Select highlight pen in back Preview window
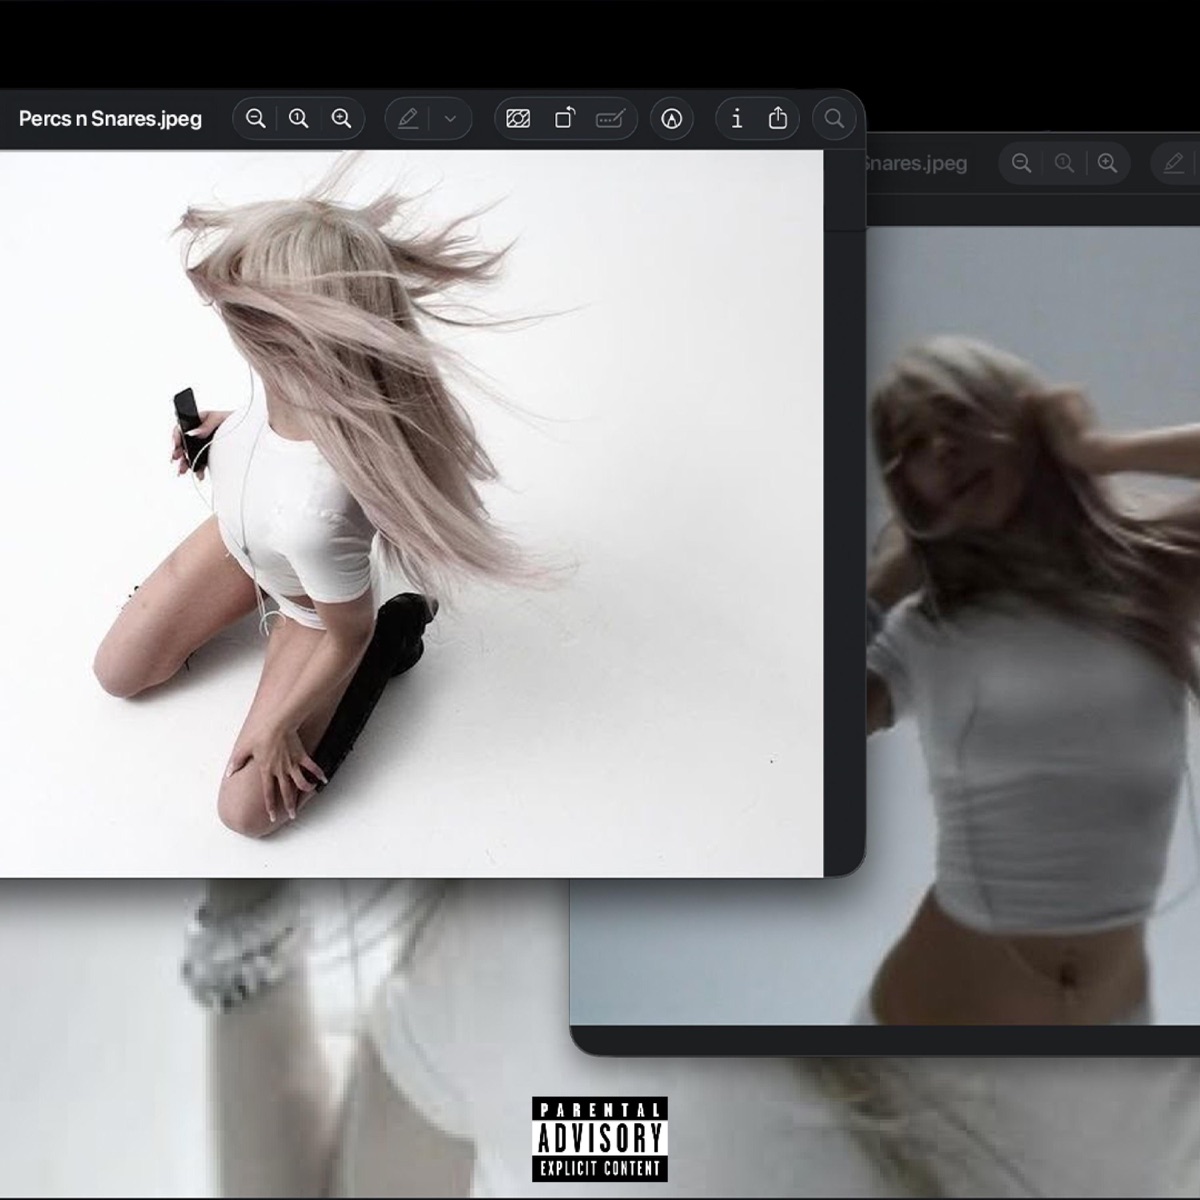 (x=1174, y=163)
